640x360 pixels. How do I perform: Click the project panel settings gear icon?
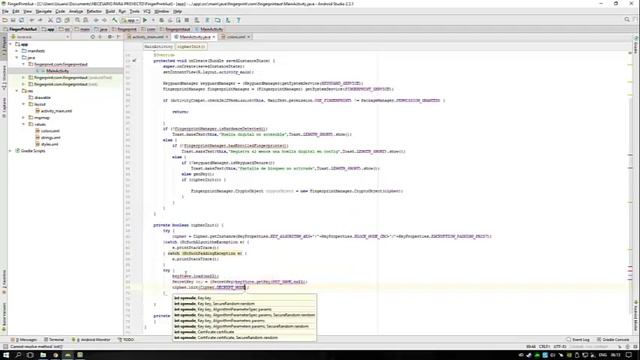pyautogui.click(x=110, y=37)
